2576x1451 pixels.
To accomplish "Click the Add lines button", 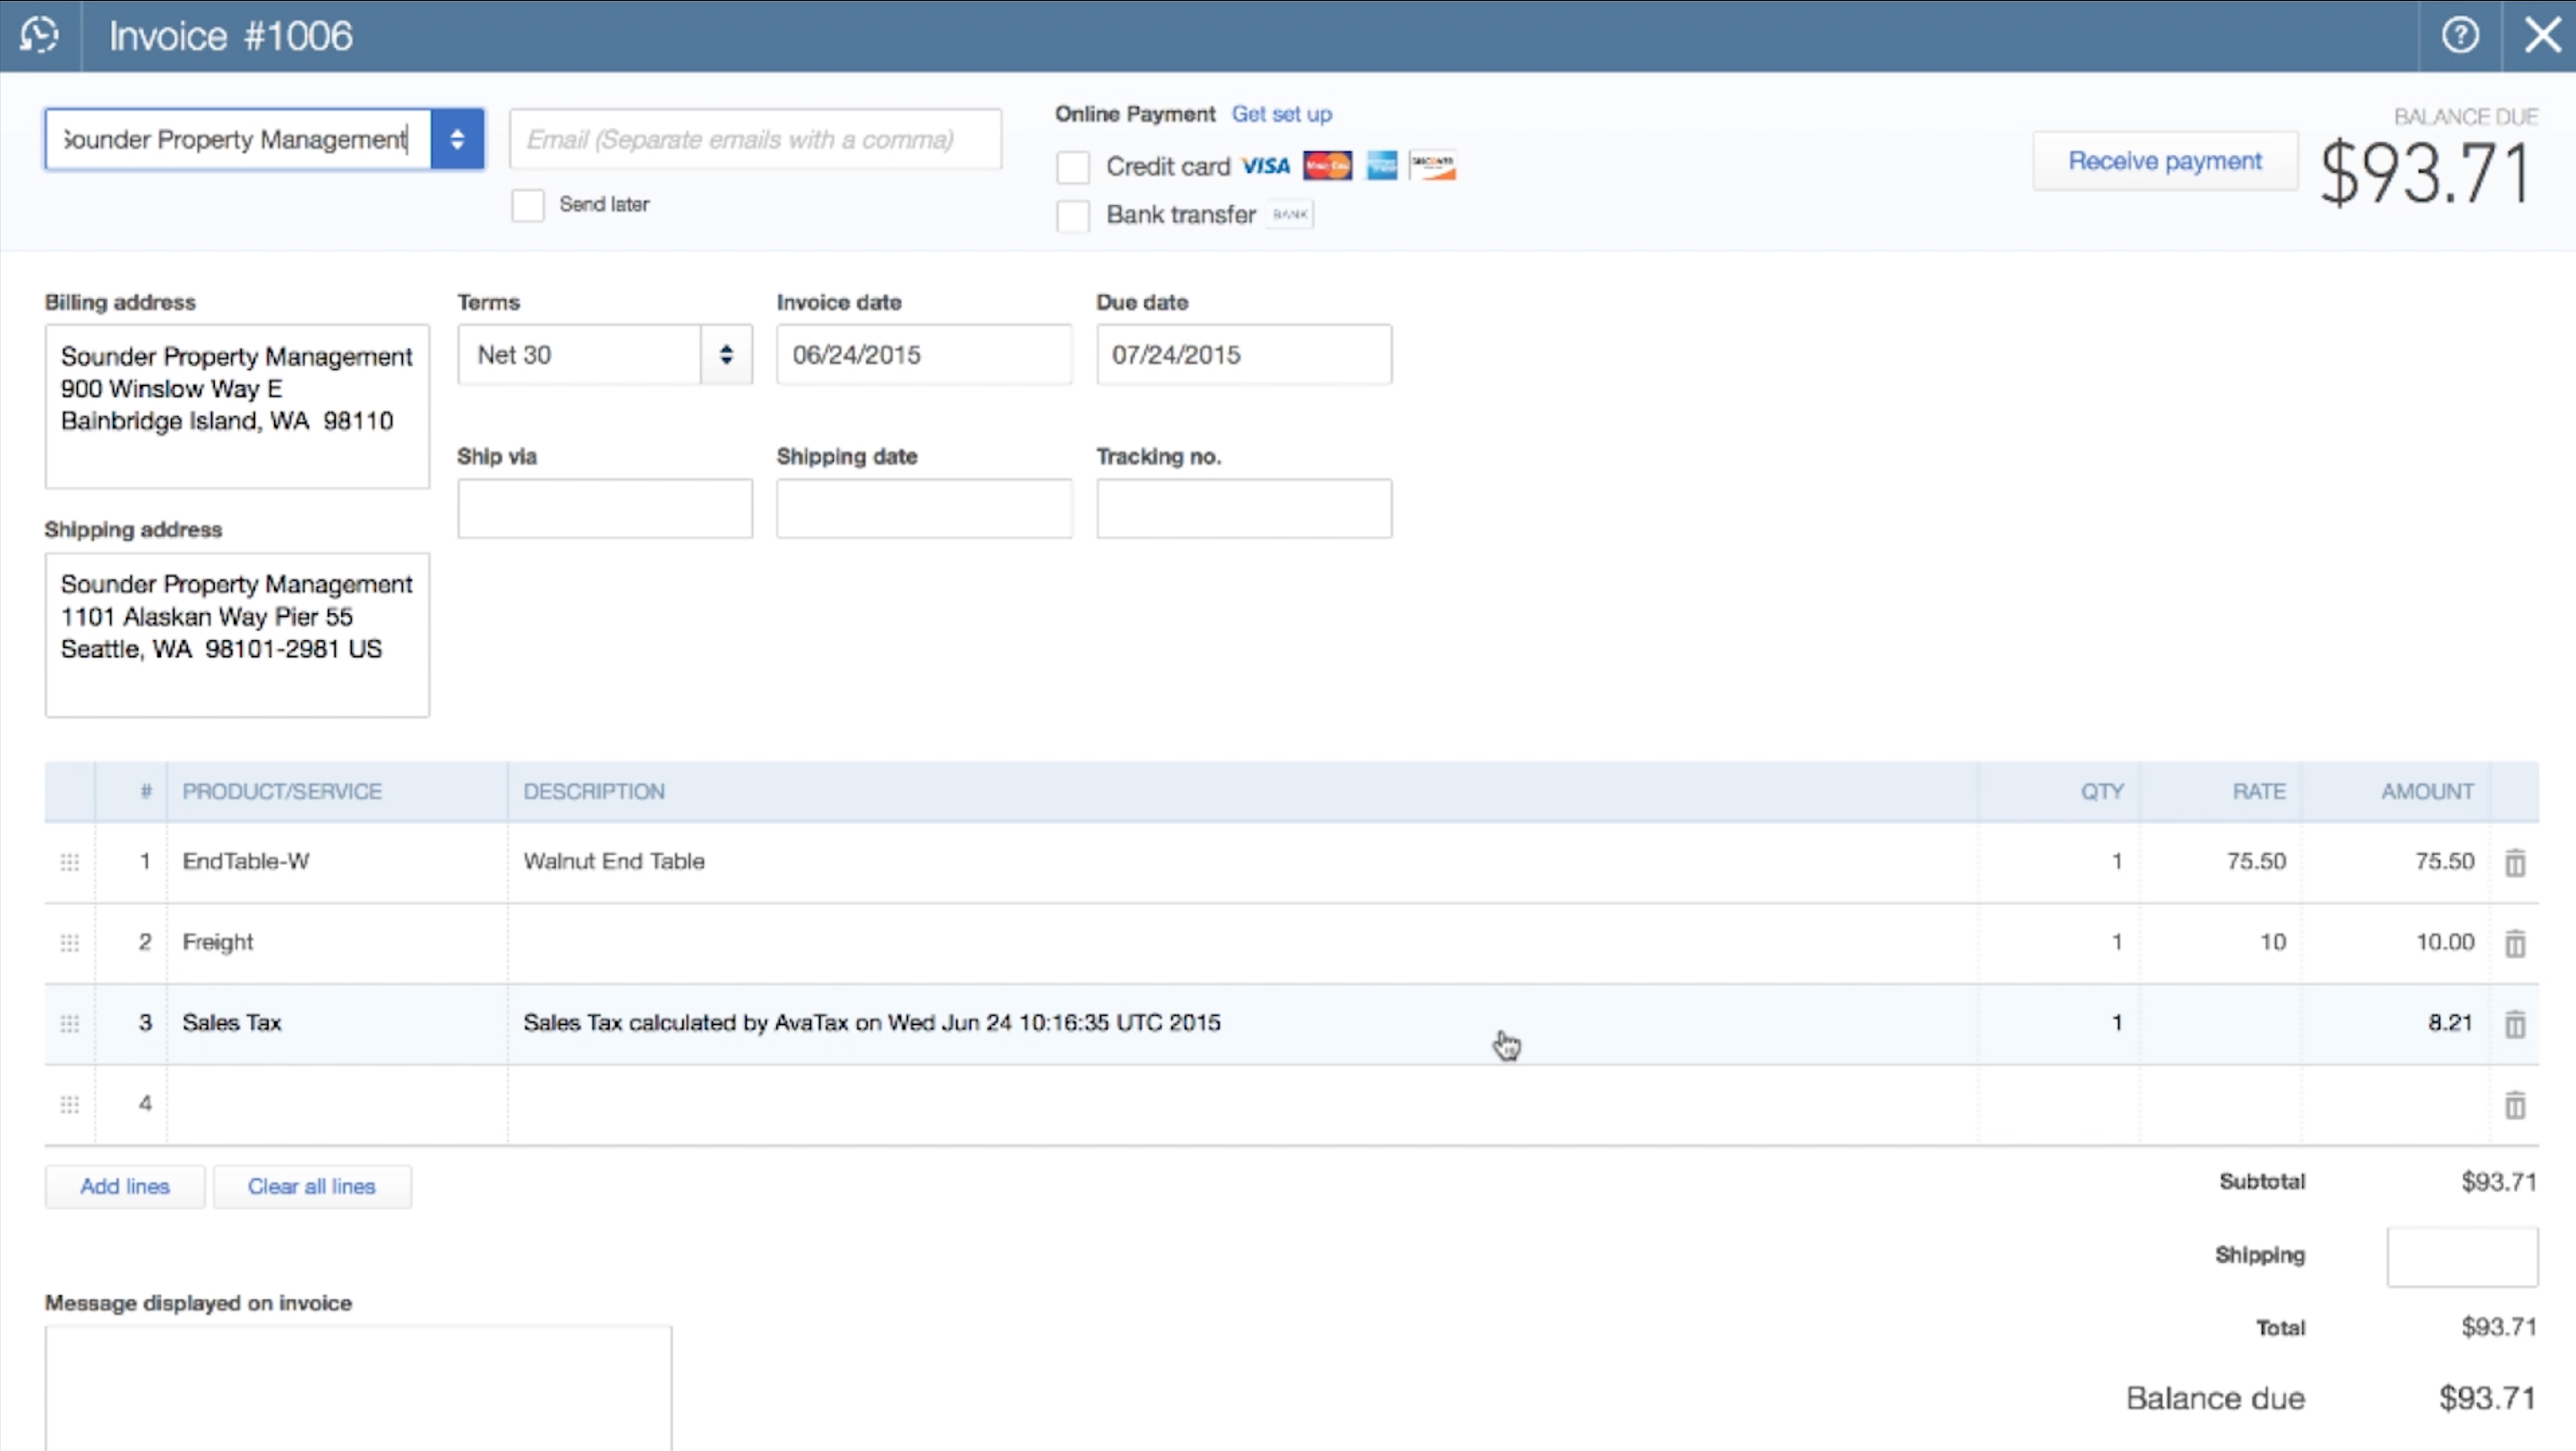I will tap(124, 1186).
